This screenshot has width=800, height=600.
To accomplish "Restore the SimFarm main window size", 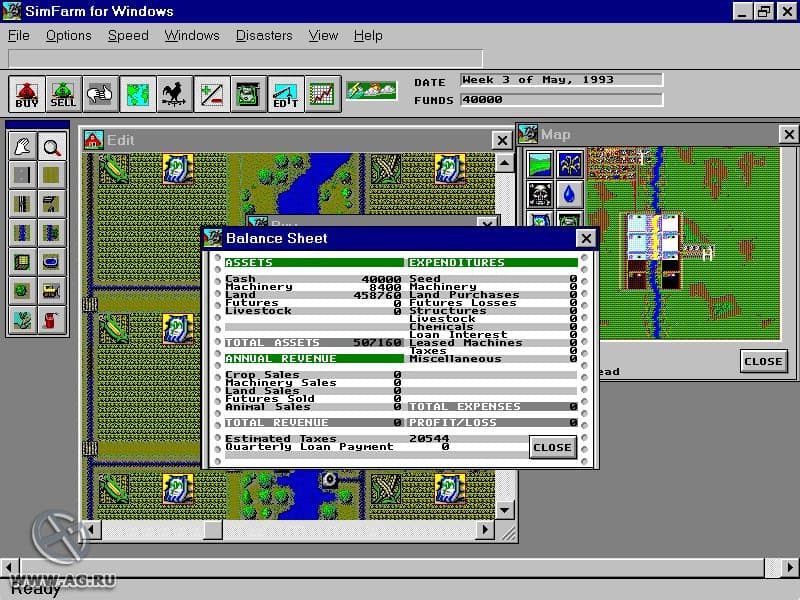I will 764,11.
